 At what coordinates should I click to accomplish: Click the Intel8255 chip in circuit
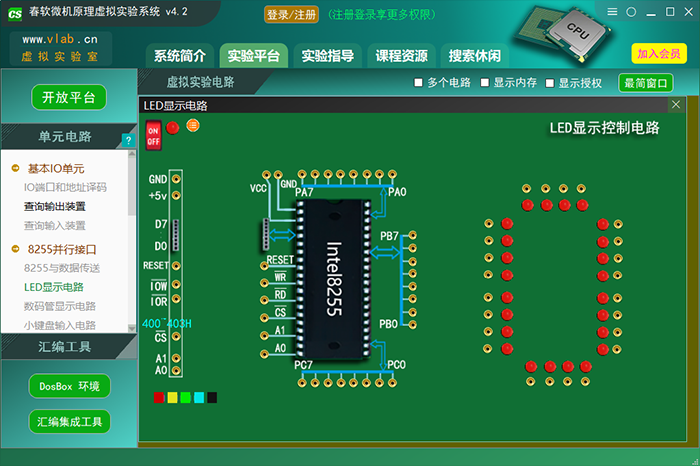pyautogui.click(x=333, y=278)
